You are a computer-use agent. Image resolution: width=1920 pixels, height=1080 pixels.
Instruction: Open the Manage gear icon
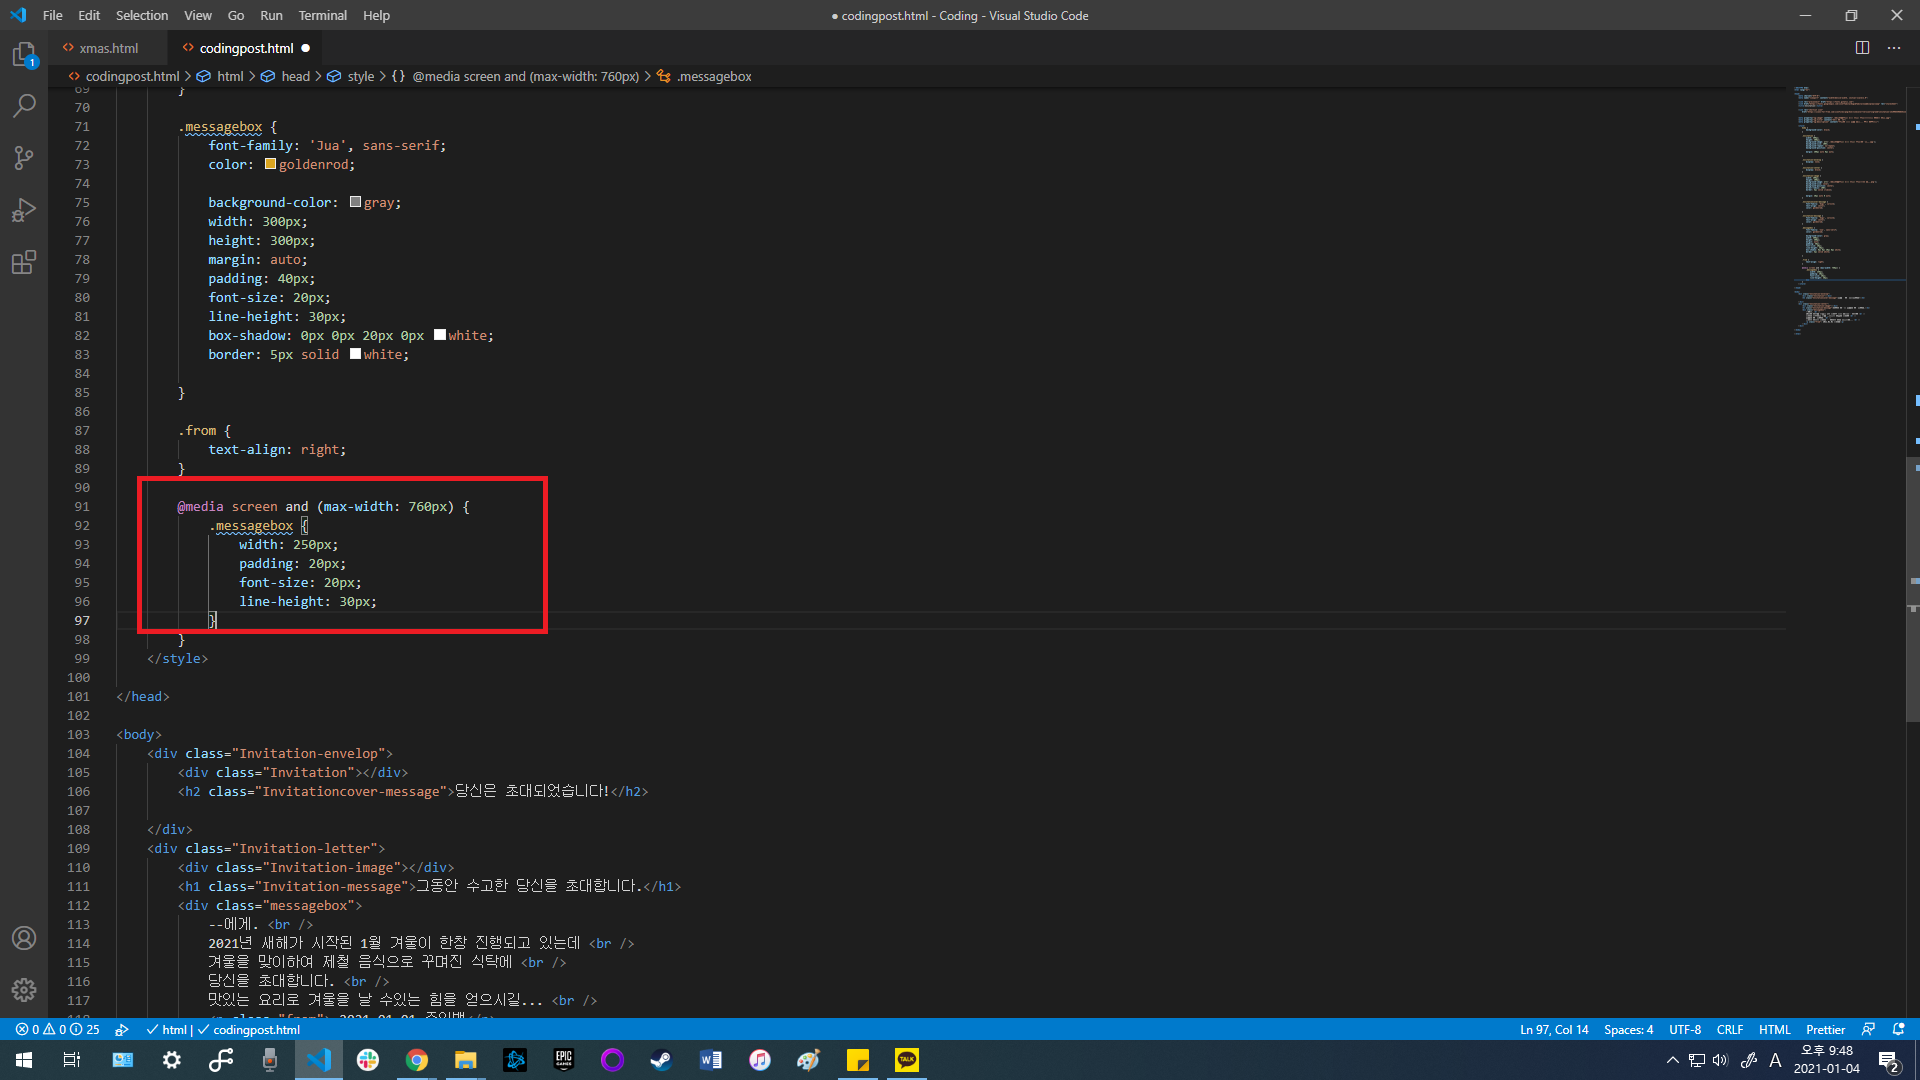pyautogui.click(x=24, y=990)
